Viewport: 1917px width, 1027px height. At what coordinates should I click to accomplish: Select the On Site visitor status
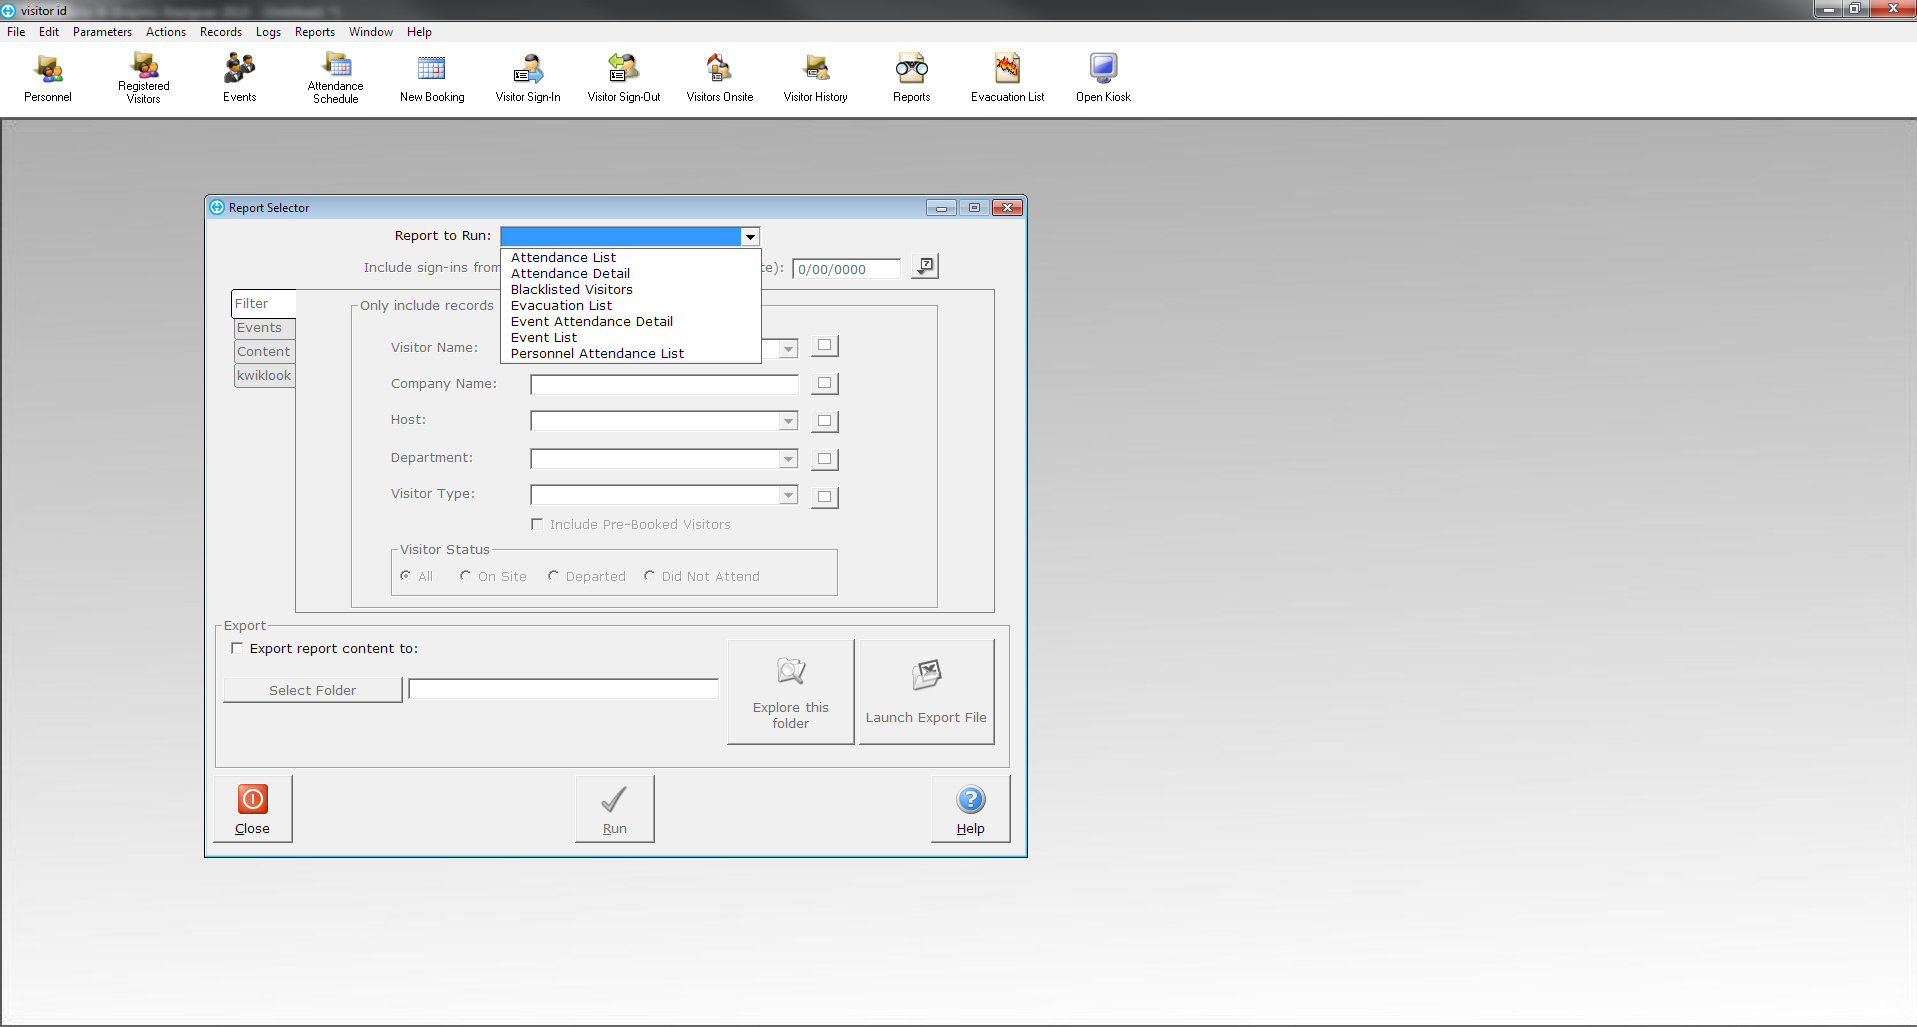[465, 576]
